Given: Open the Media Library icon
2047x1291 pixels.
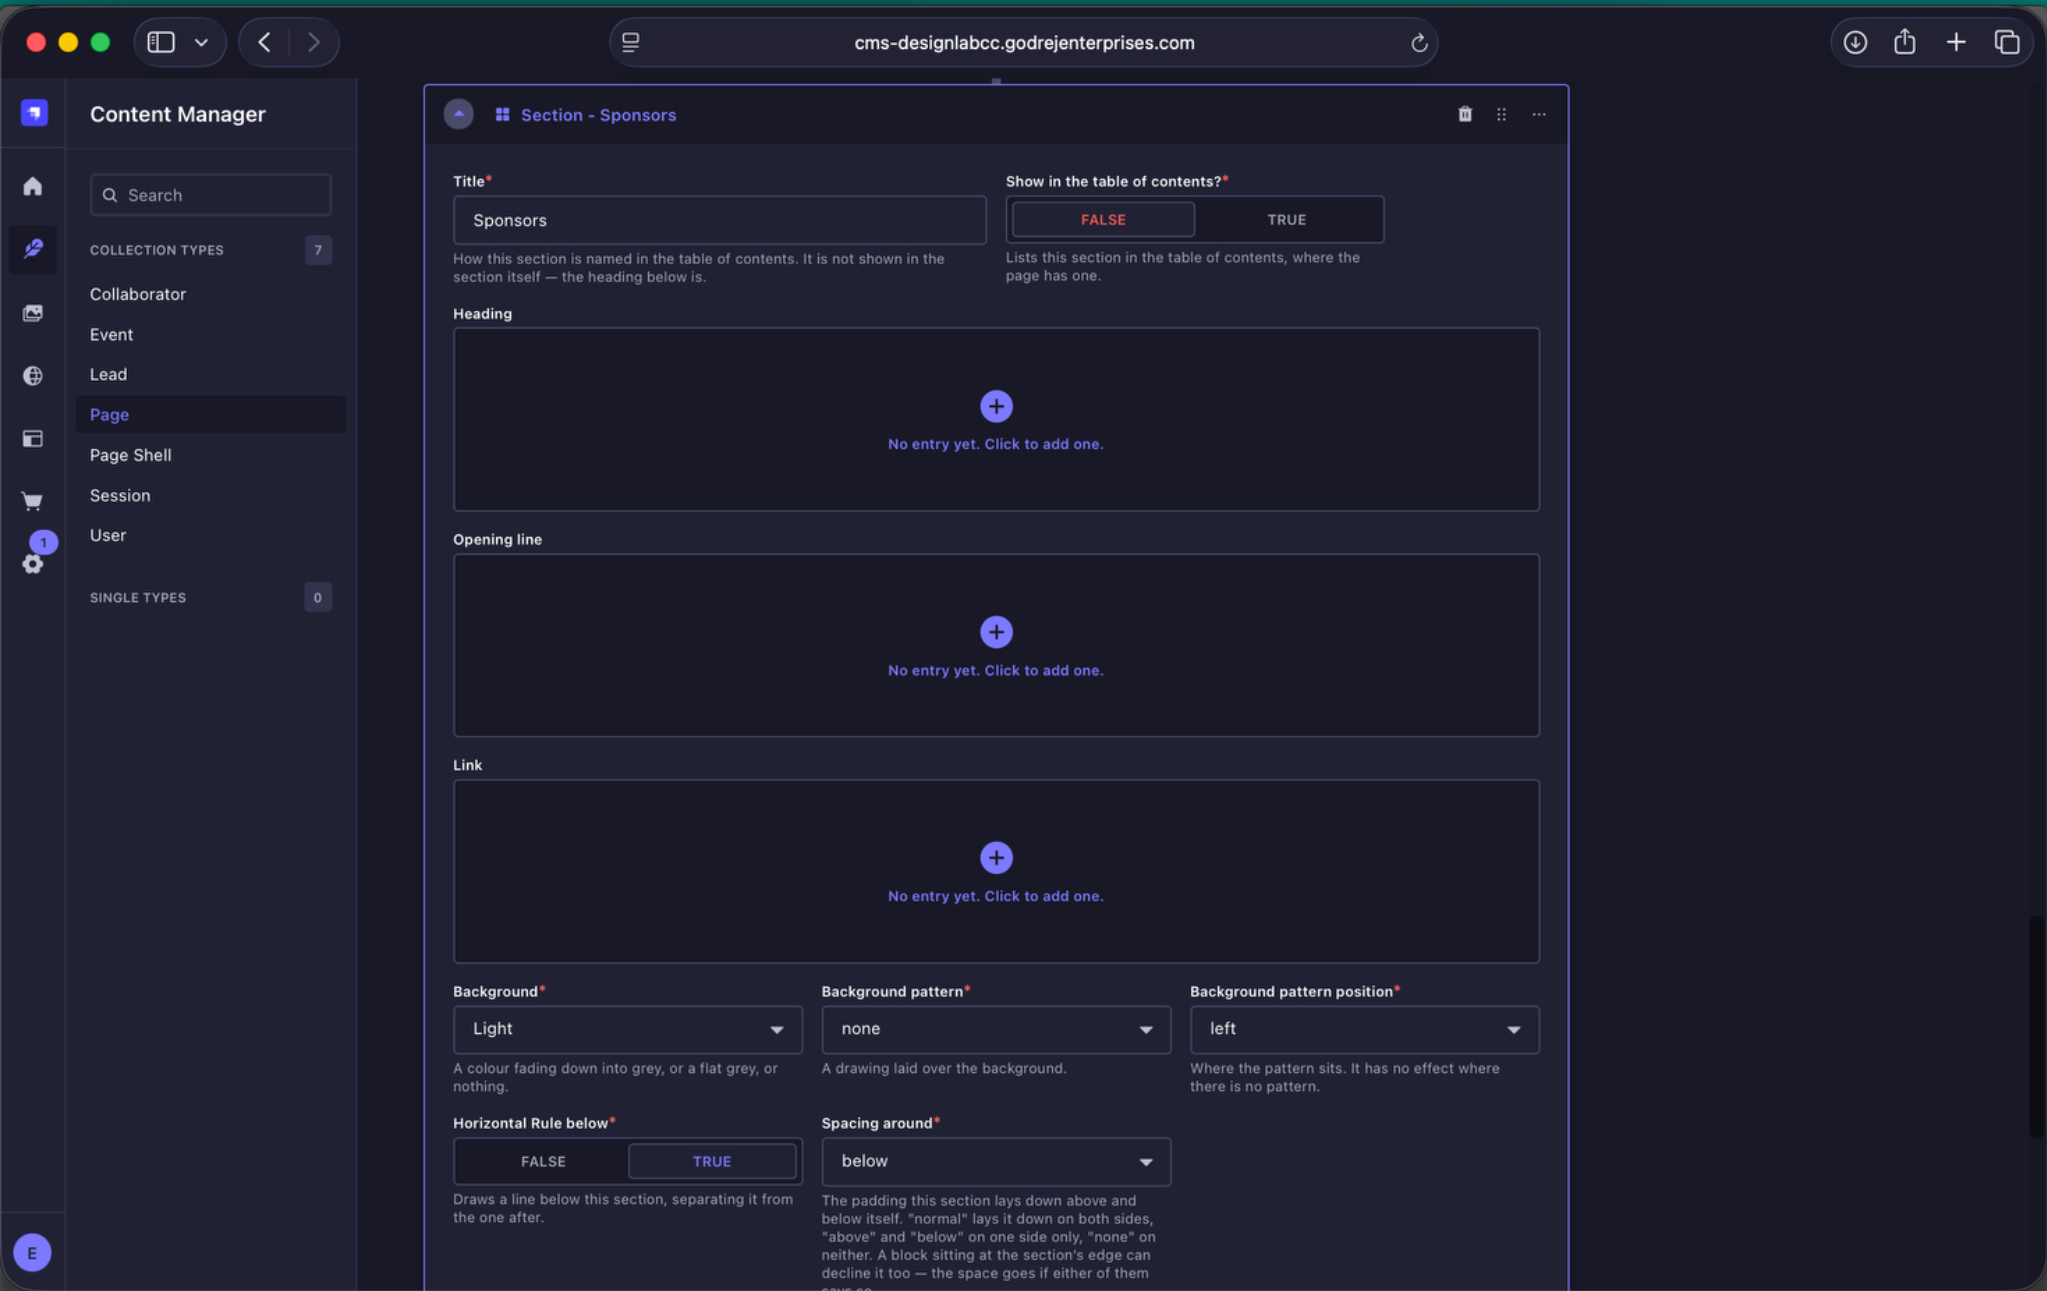Looking at the screenshot, I should coord(33,313).
